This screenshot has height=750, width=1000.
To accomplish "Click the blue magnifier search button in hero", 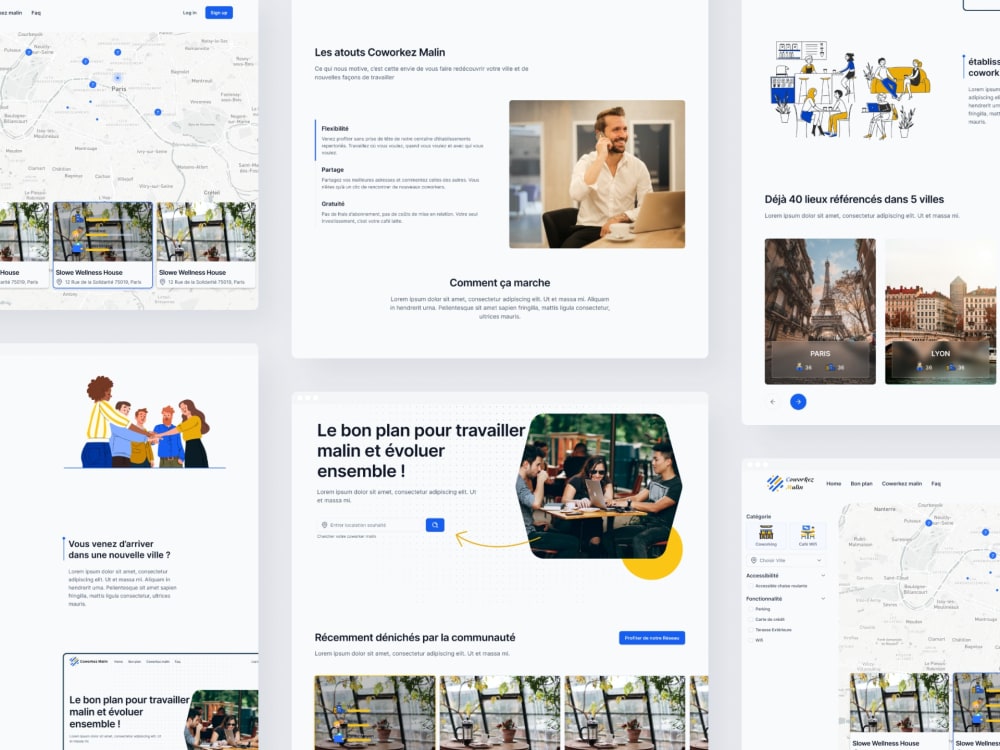I will [435, 525].
